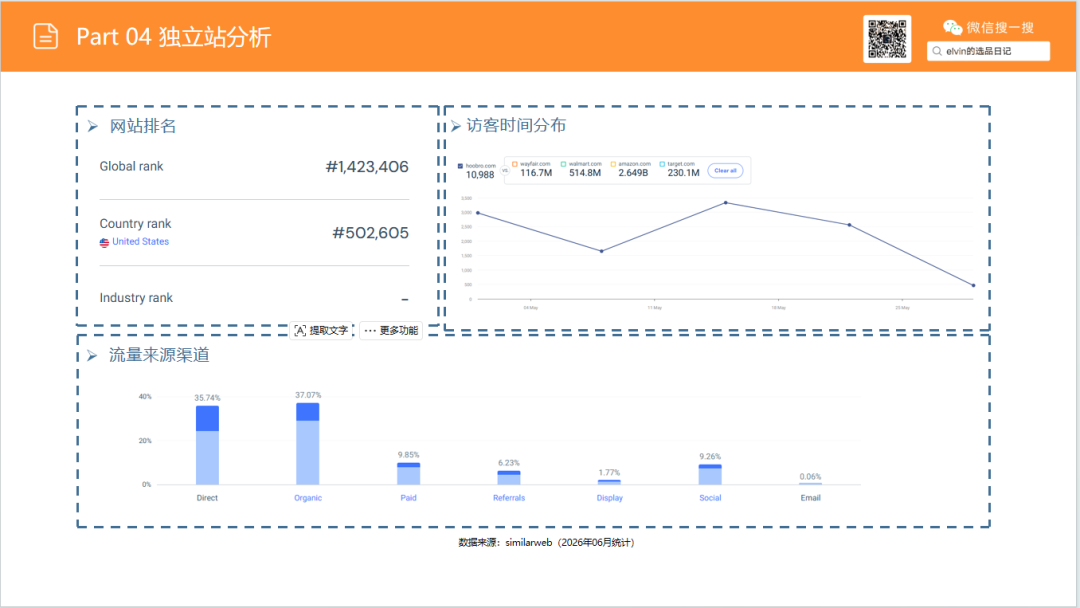Uncheck the hoobro.com checkbox

click(x=460, y=166)
